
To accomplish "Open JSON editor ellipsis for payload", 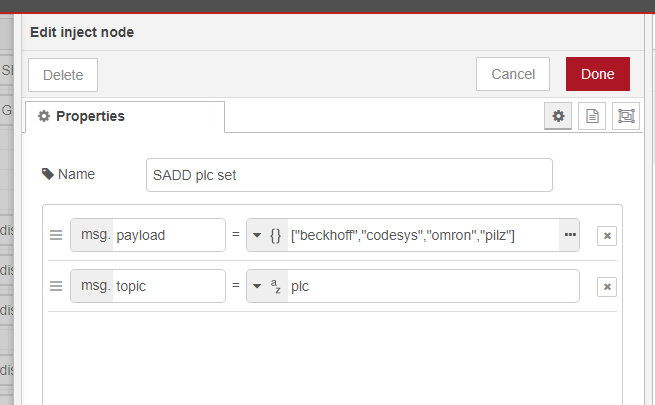I will point(570,235).
